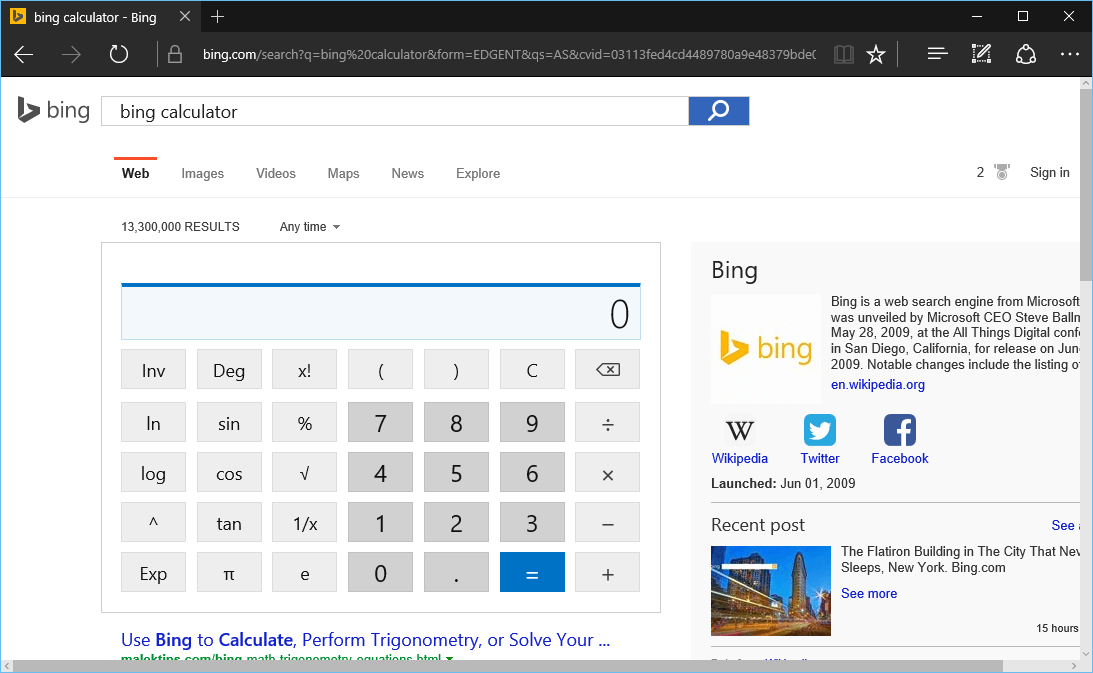
Task: Click the tan function key
Action: (229, 523)
